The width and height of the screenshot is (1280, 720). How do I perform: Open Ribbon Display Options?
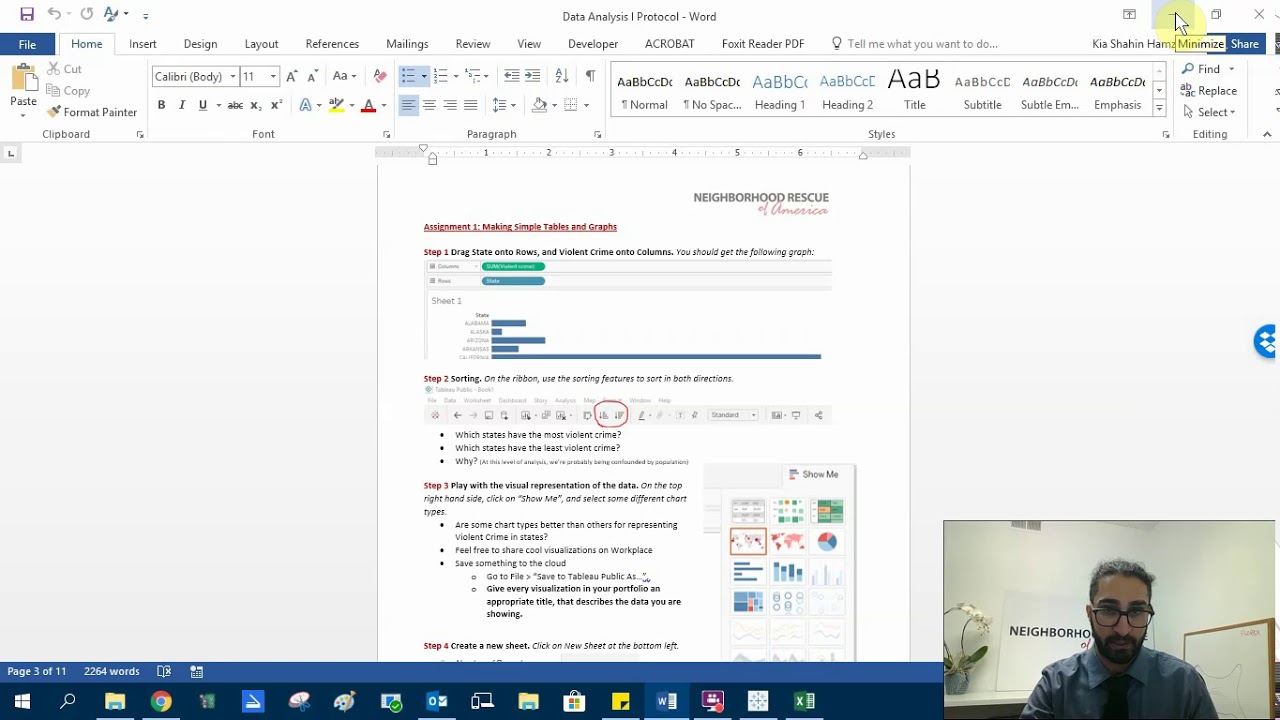pos(1129,15)
